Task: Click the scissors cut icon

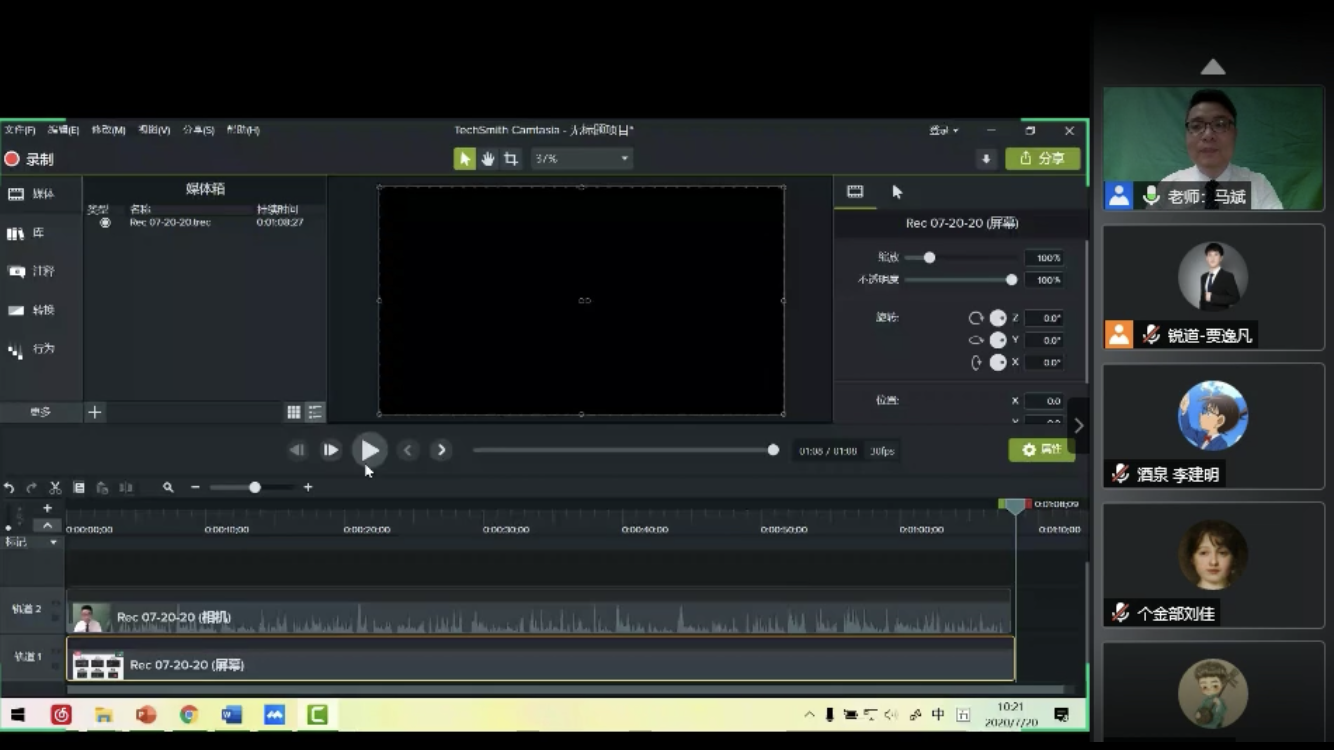Action: tap(55, 488)
